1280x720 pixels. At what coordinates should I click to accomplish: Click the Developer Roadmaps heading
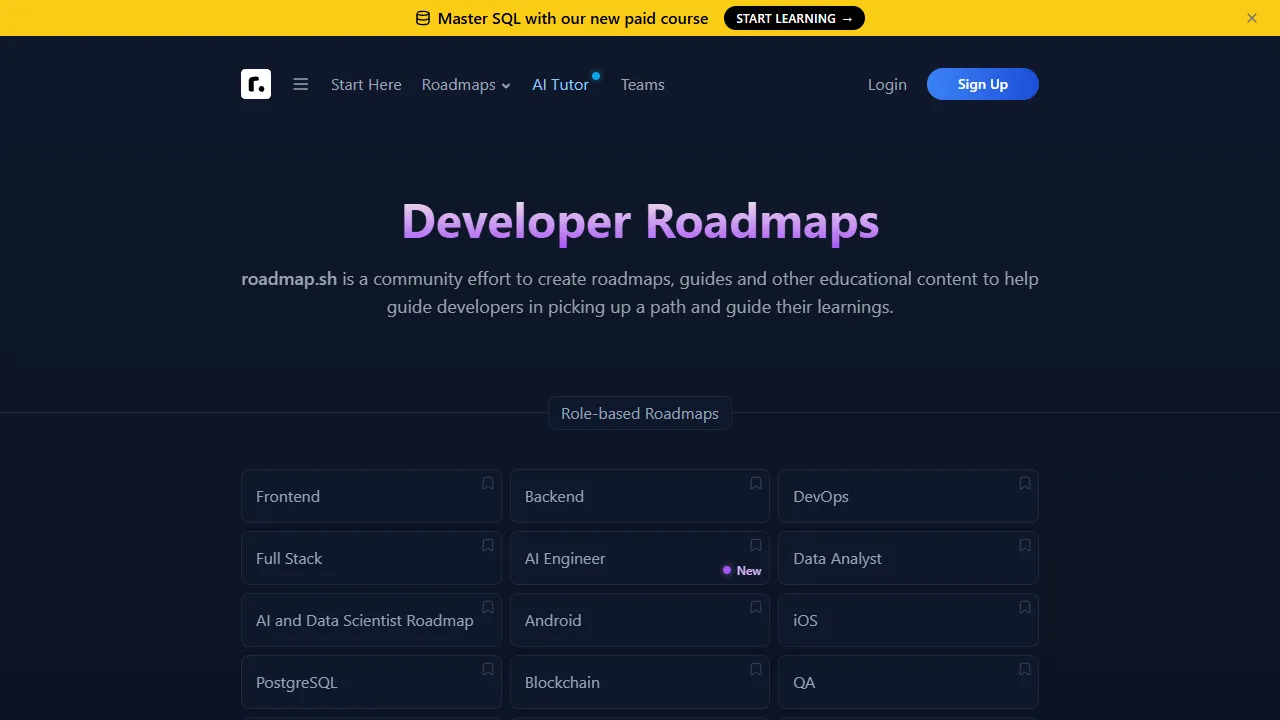click(x=640, y=221)
